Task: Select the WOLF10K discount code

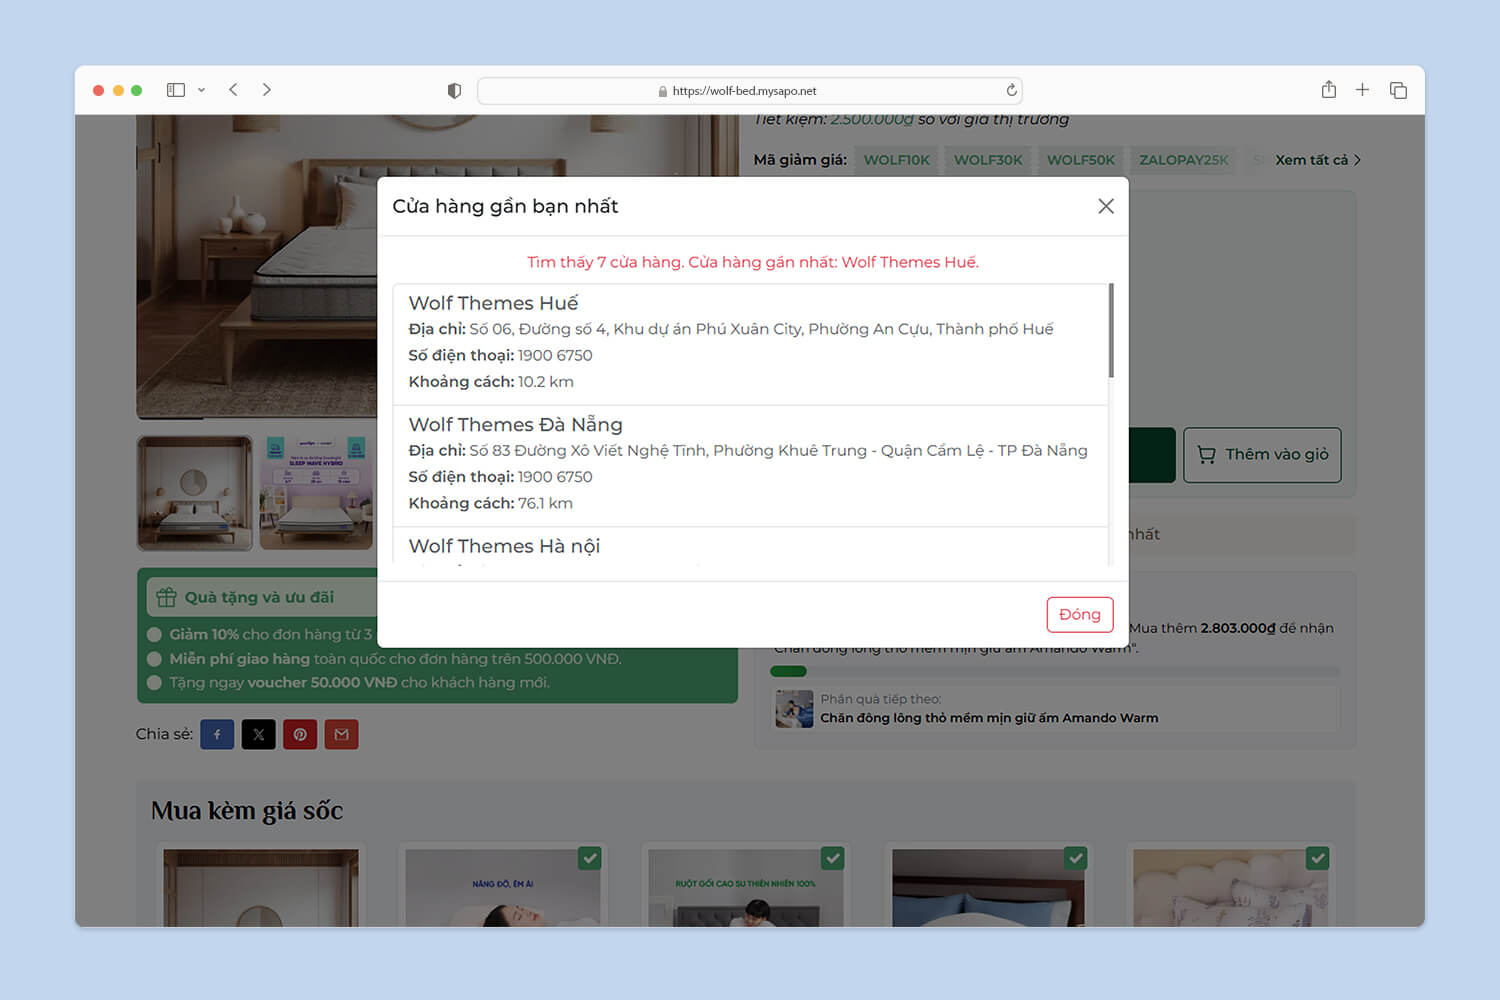Action: coord(896,160)
